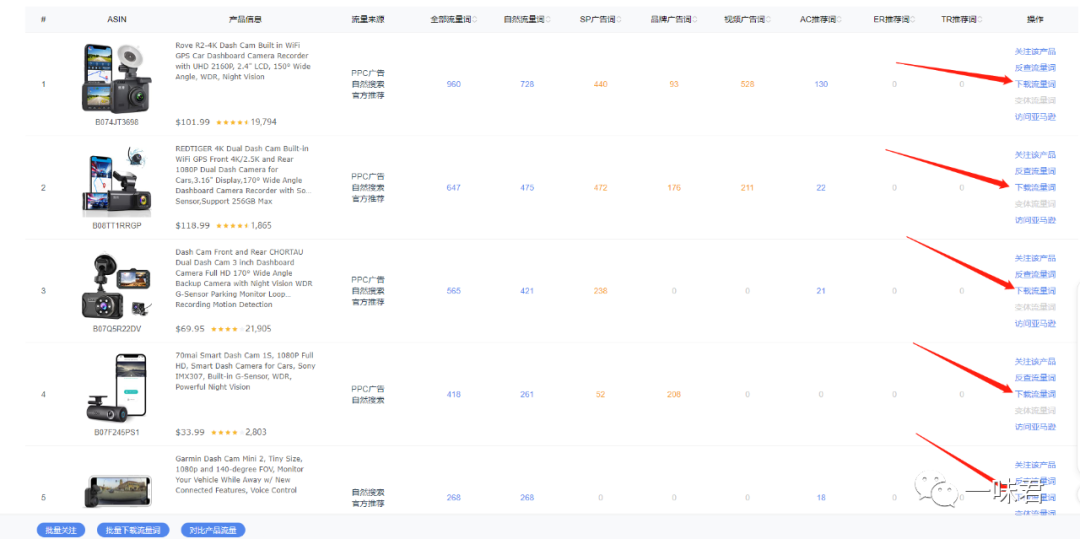The height and width of the screenshot is (539, 1080).
Task: Click the 238 SP ad words value
Action: click(x=601, y=290)
